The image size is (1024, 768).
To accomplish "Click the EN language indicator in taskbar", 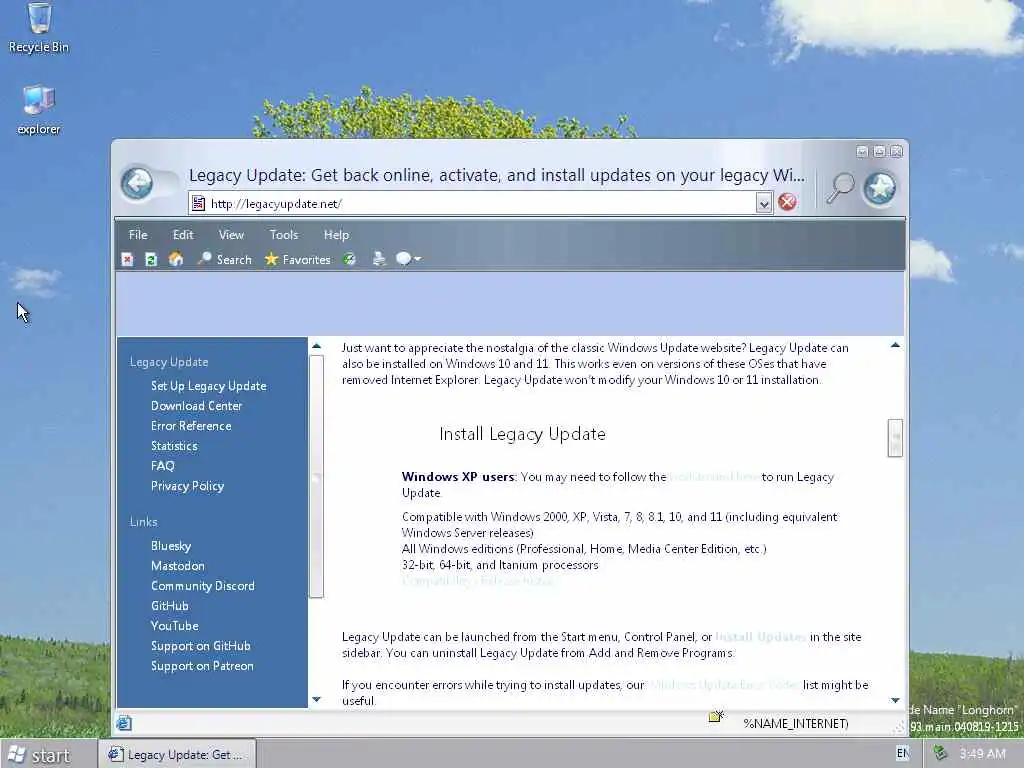I will coord(903,754).
